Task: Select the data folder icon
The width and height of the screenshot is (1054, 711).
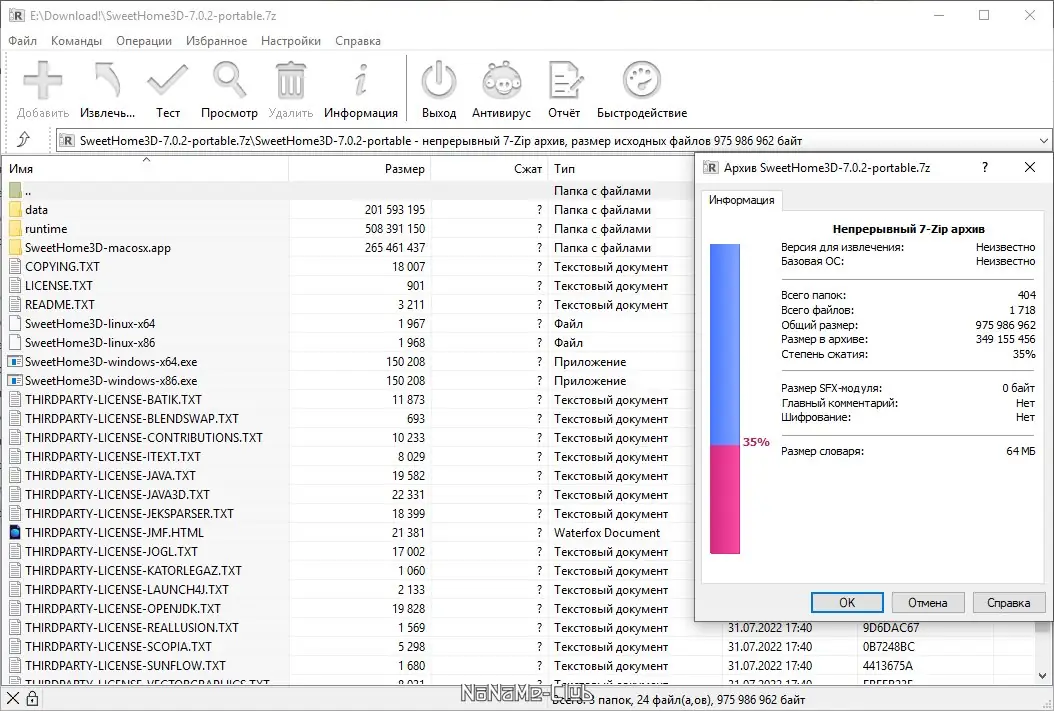Action: pyautogui.click(x=15, y=210)
